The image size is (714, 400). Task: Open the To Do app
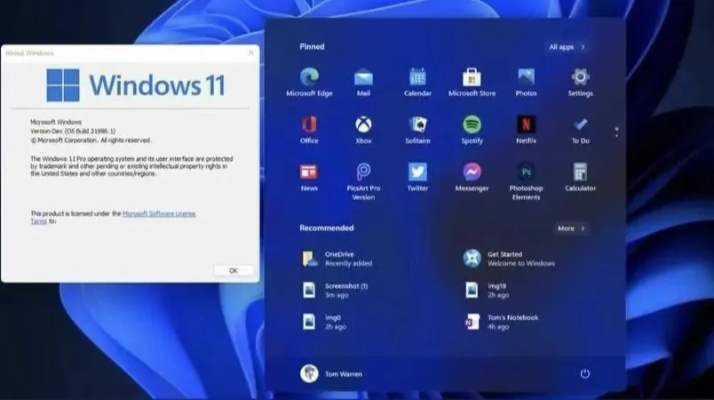580,130
